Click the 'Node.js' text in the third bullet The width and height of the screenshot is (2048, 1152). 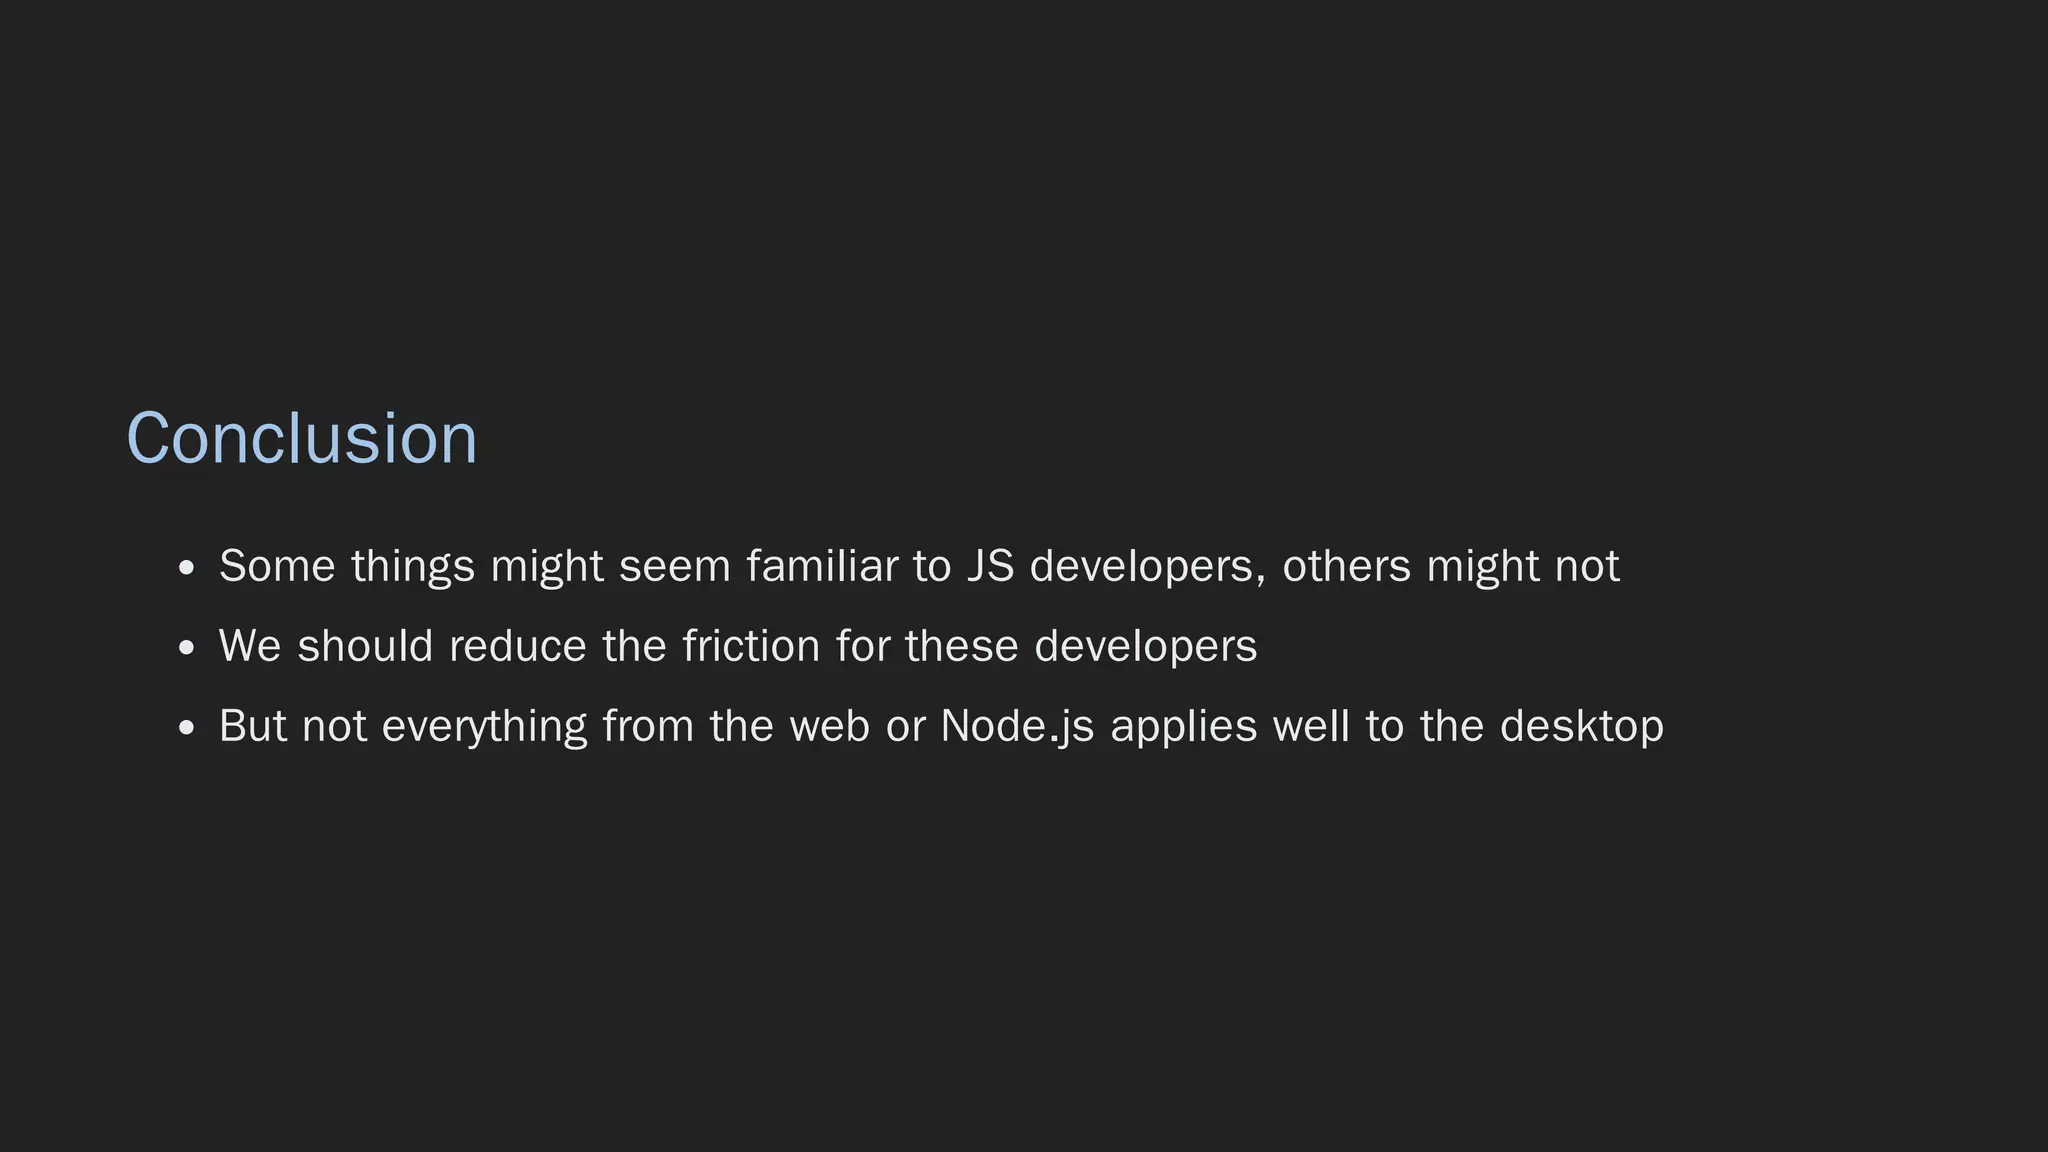coord(1017,728)
